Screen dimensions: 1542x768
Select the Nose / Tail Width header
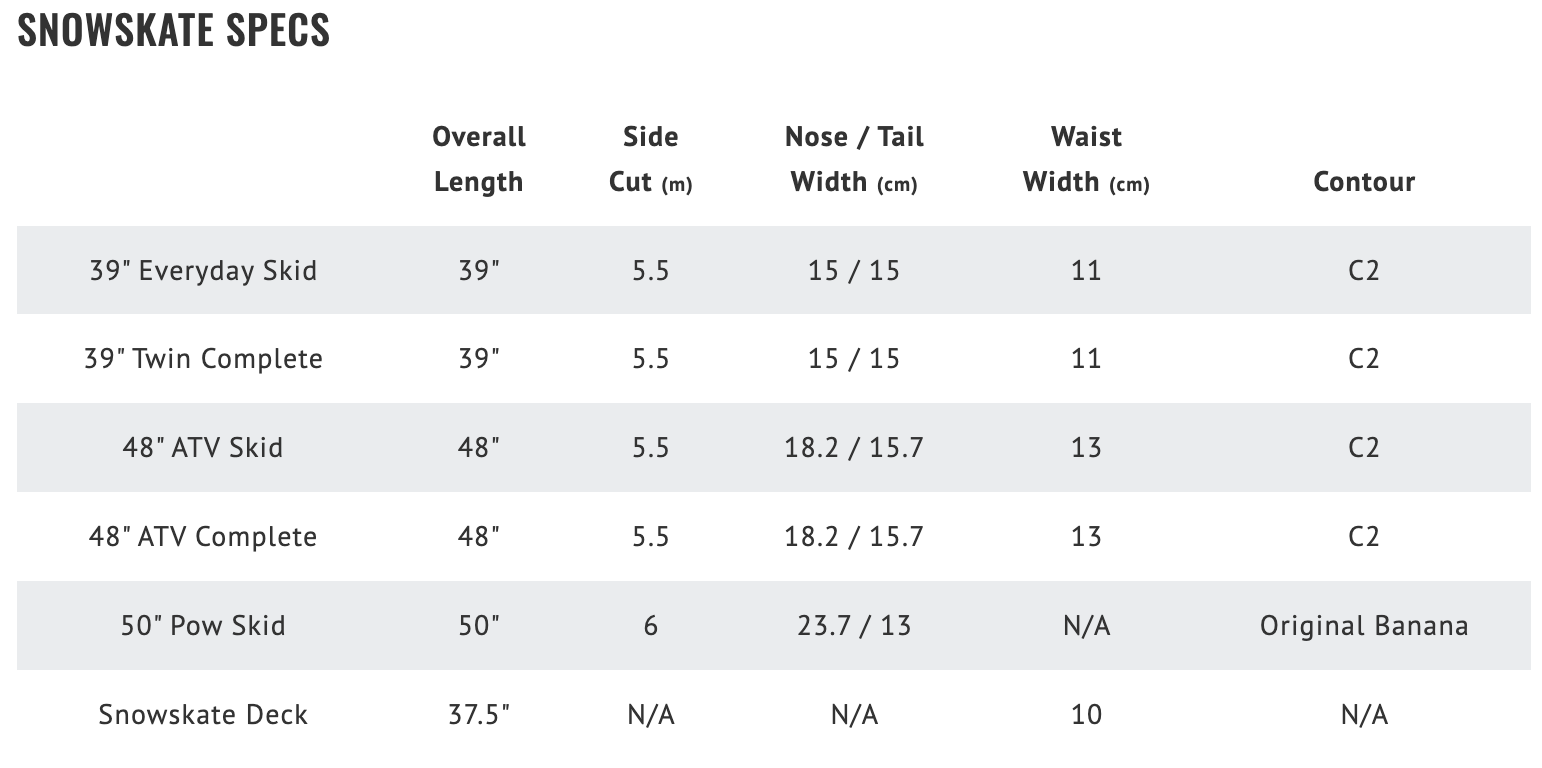tap(854, 159)
